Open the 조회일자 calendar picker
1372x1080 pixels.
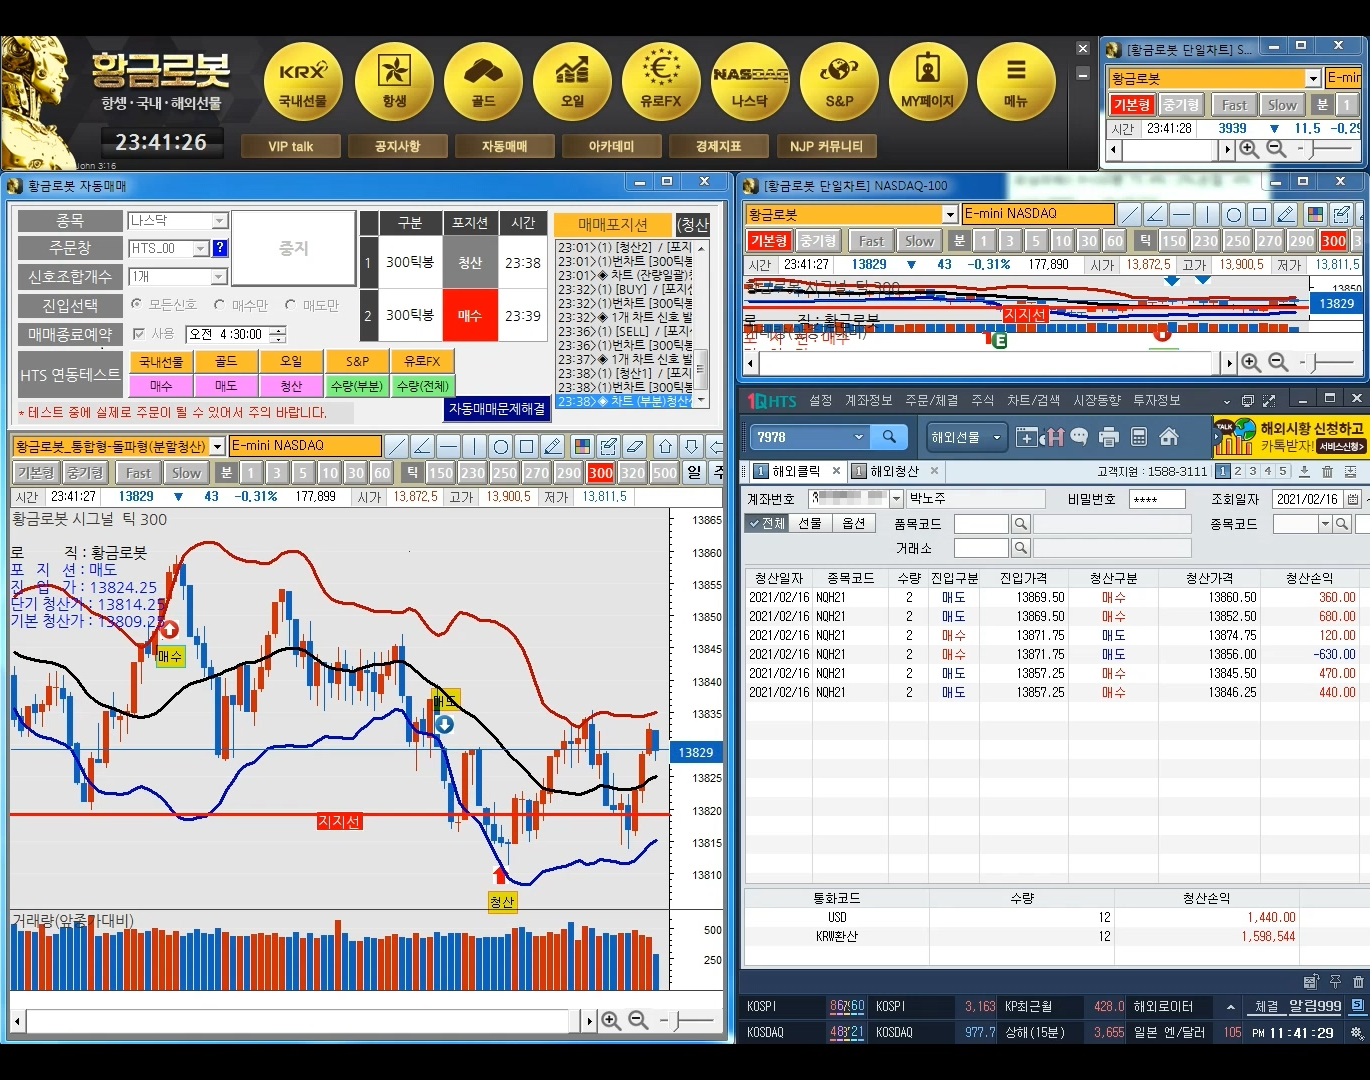[1353, 499]
